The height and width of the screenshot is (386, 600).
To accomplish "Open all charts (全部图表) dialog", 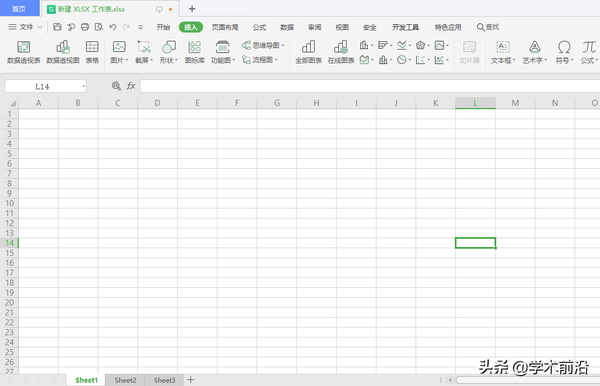I will click(x=308, y=52).
